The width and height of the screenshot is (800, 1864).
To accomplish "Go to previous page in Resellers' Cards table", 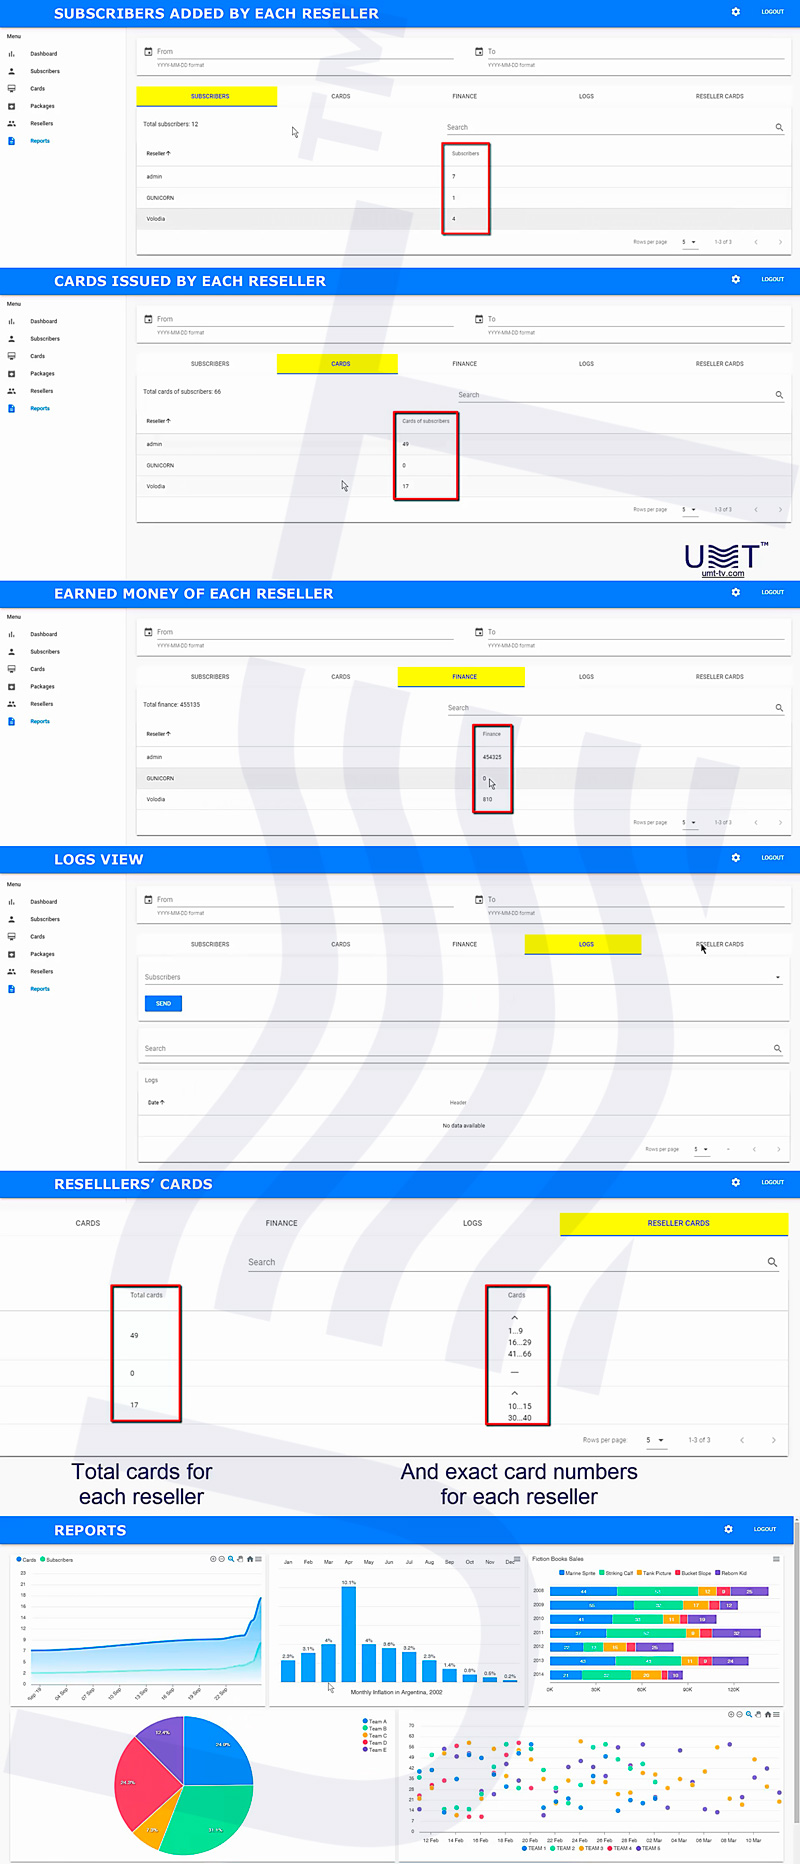I will click(742, 1440).
